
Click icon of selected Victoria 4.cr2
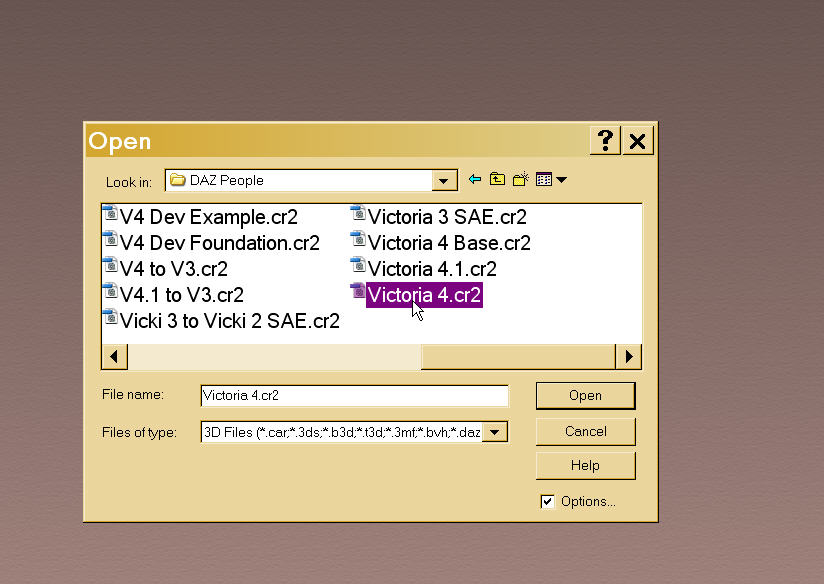358,292
